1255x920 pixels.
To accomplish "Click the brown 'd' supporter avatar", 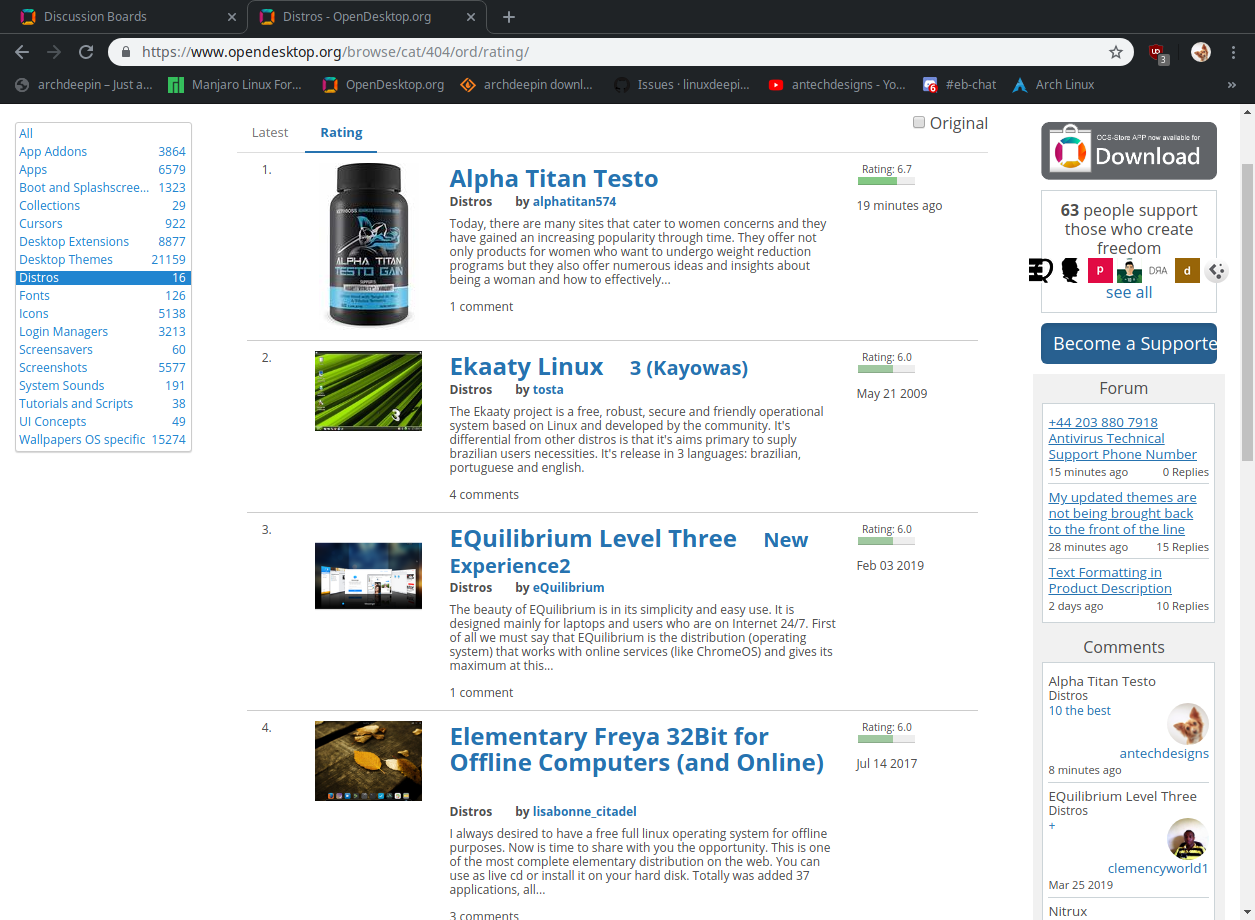I will (x=1187, y=270).
